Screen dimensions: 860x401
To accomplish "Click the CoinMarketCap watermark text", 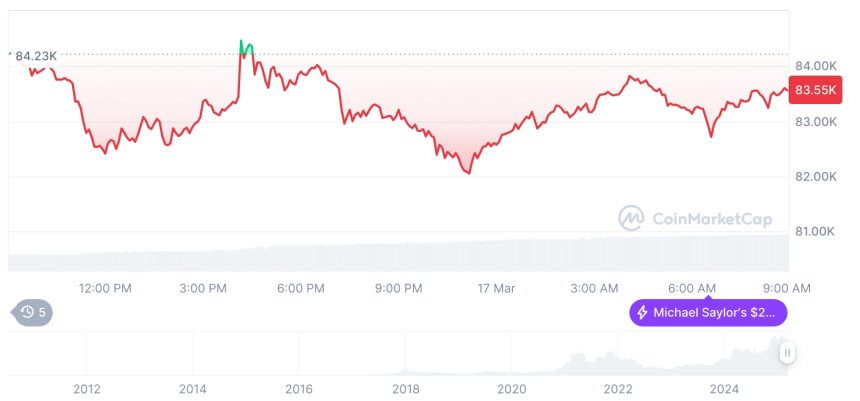I will click(x=710, y=217).
